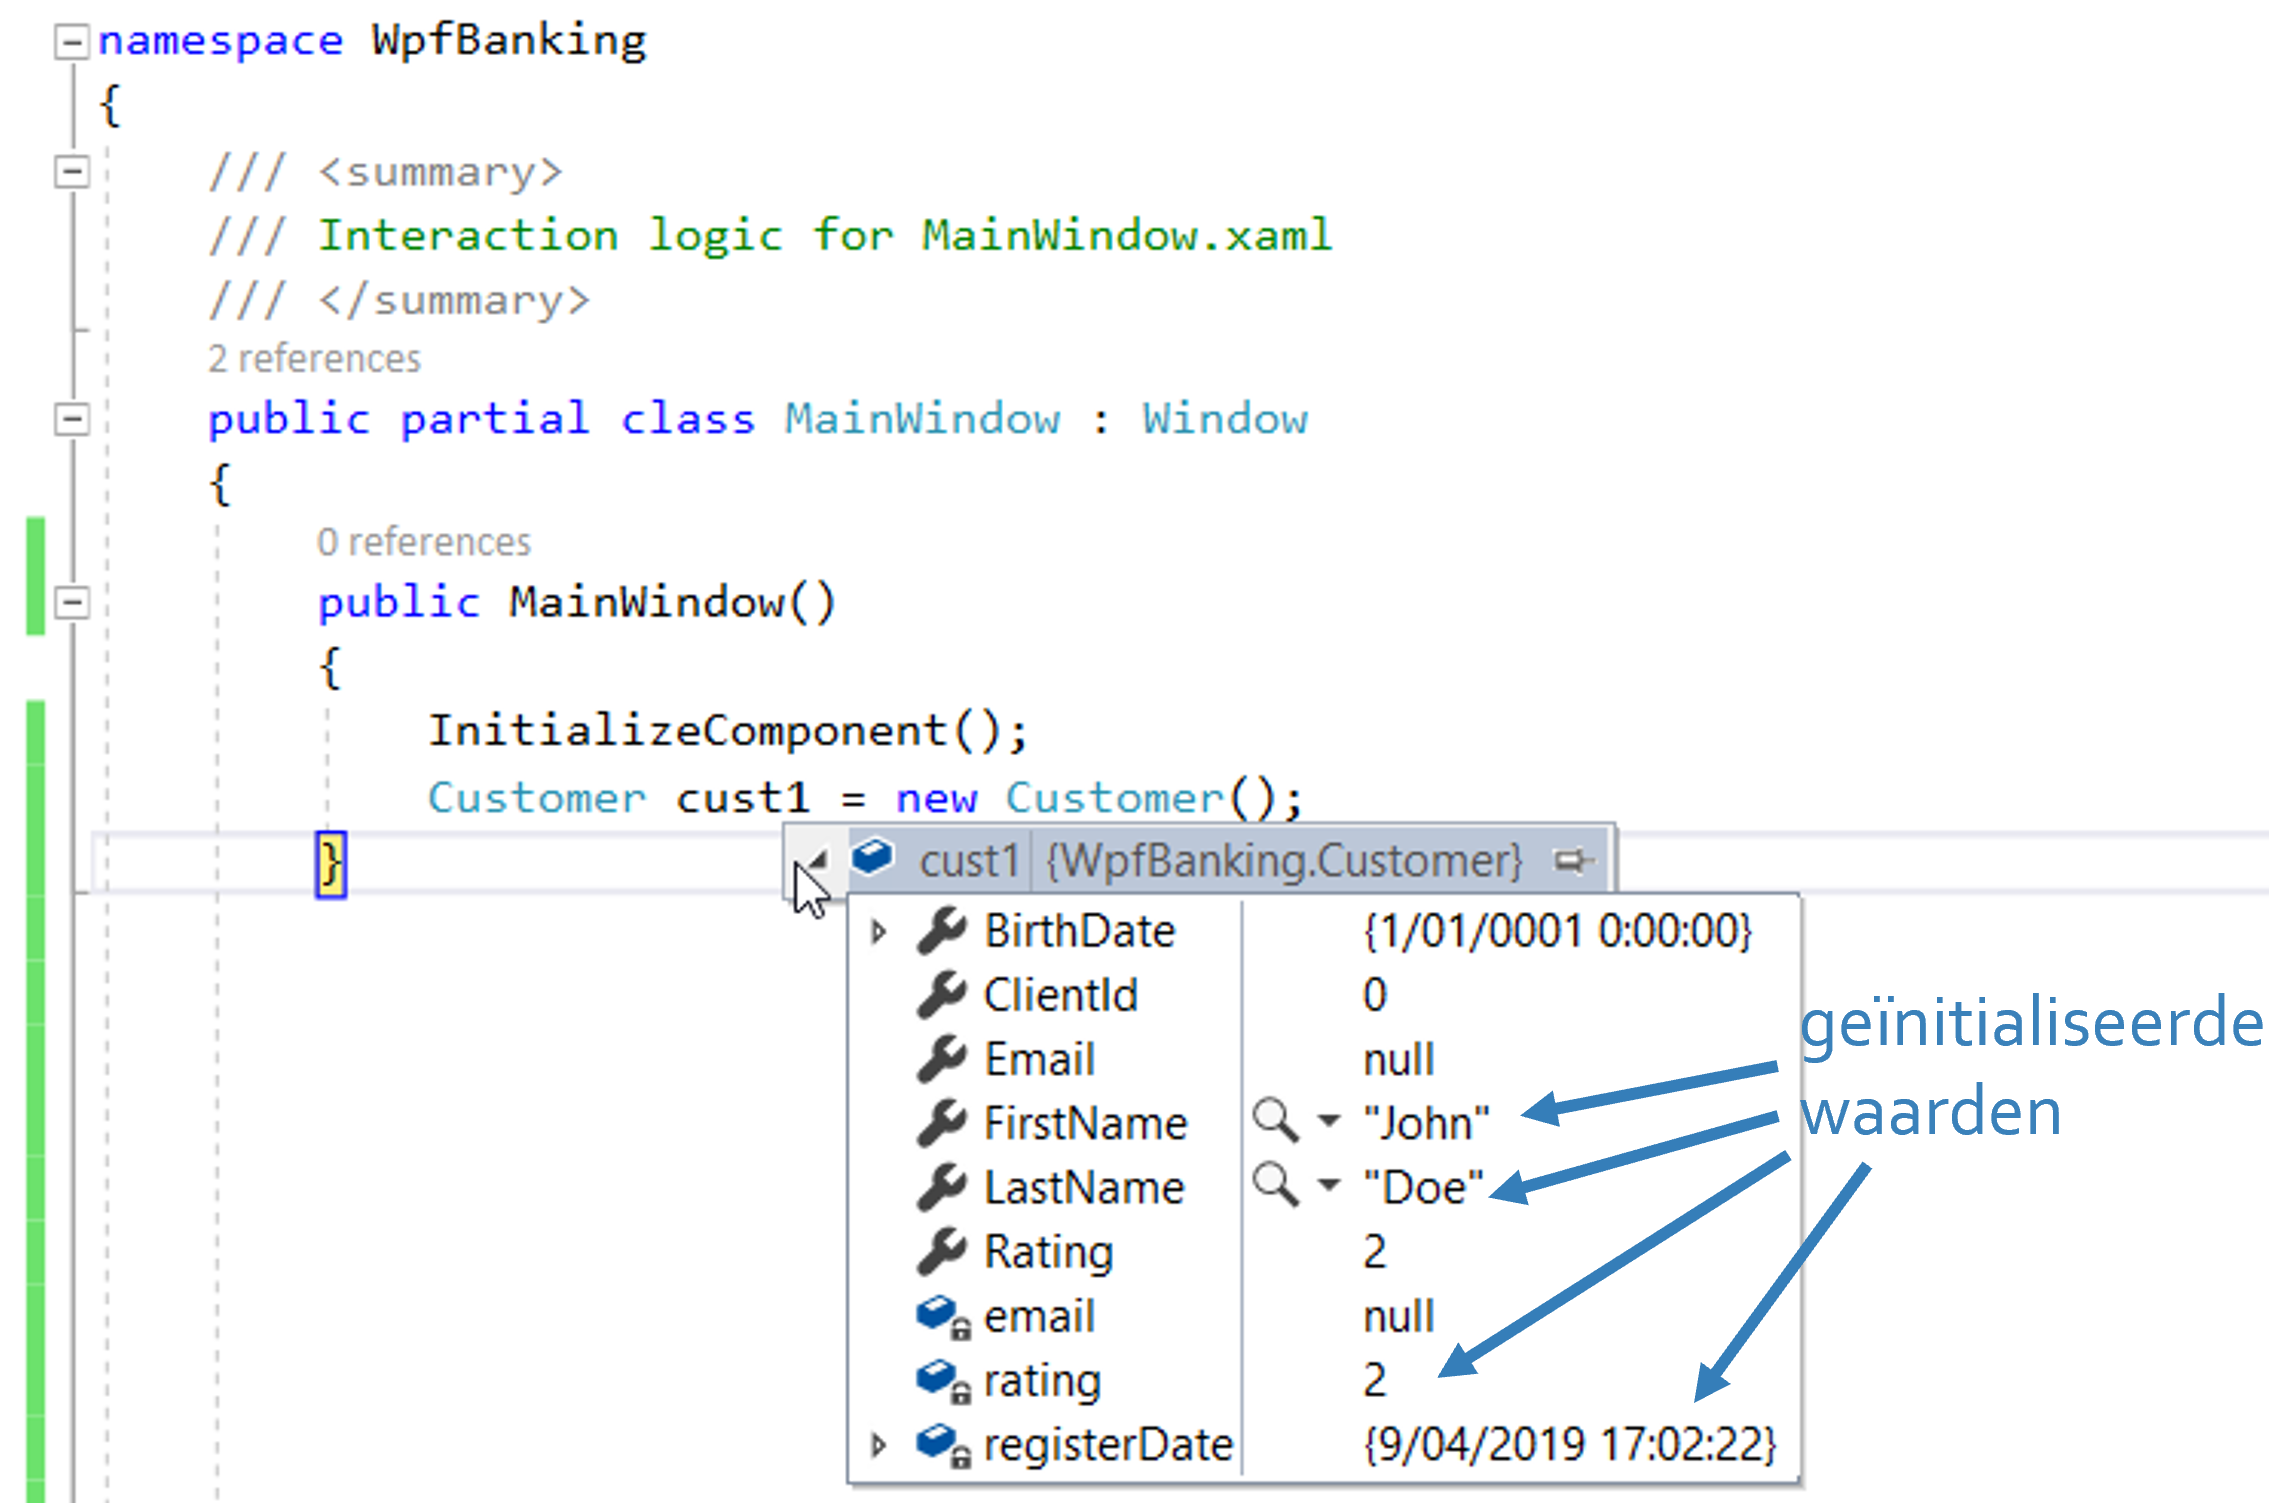
Task: Open the 2 references CodeLens link
Action: [314, 359]
